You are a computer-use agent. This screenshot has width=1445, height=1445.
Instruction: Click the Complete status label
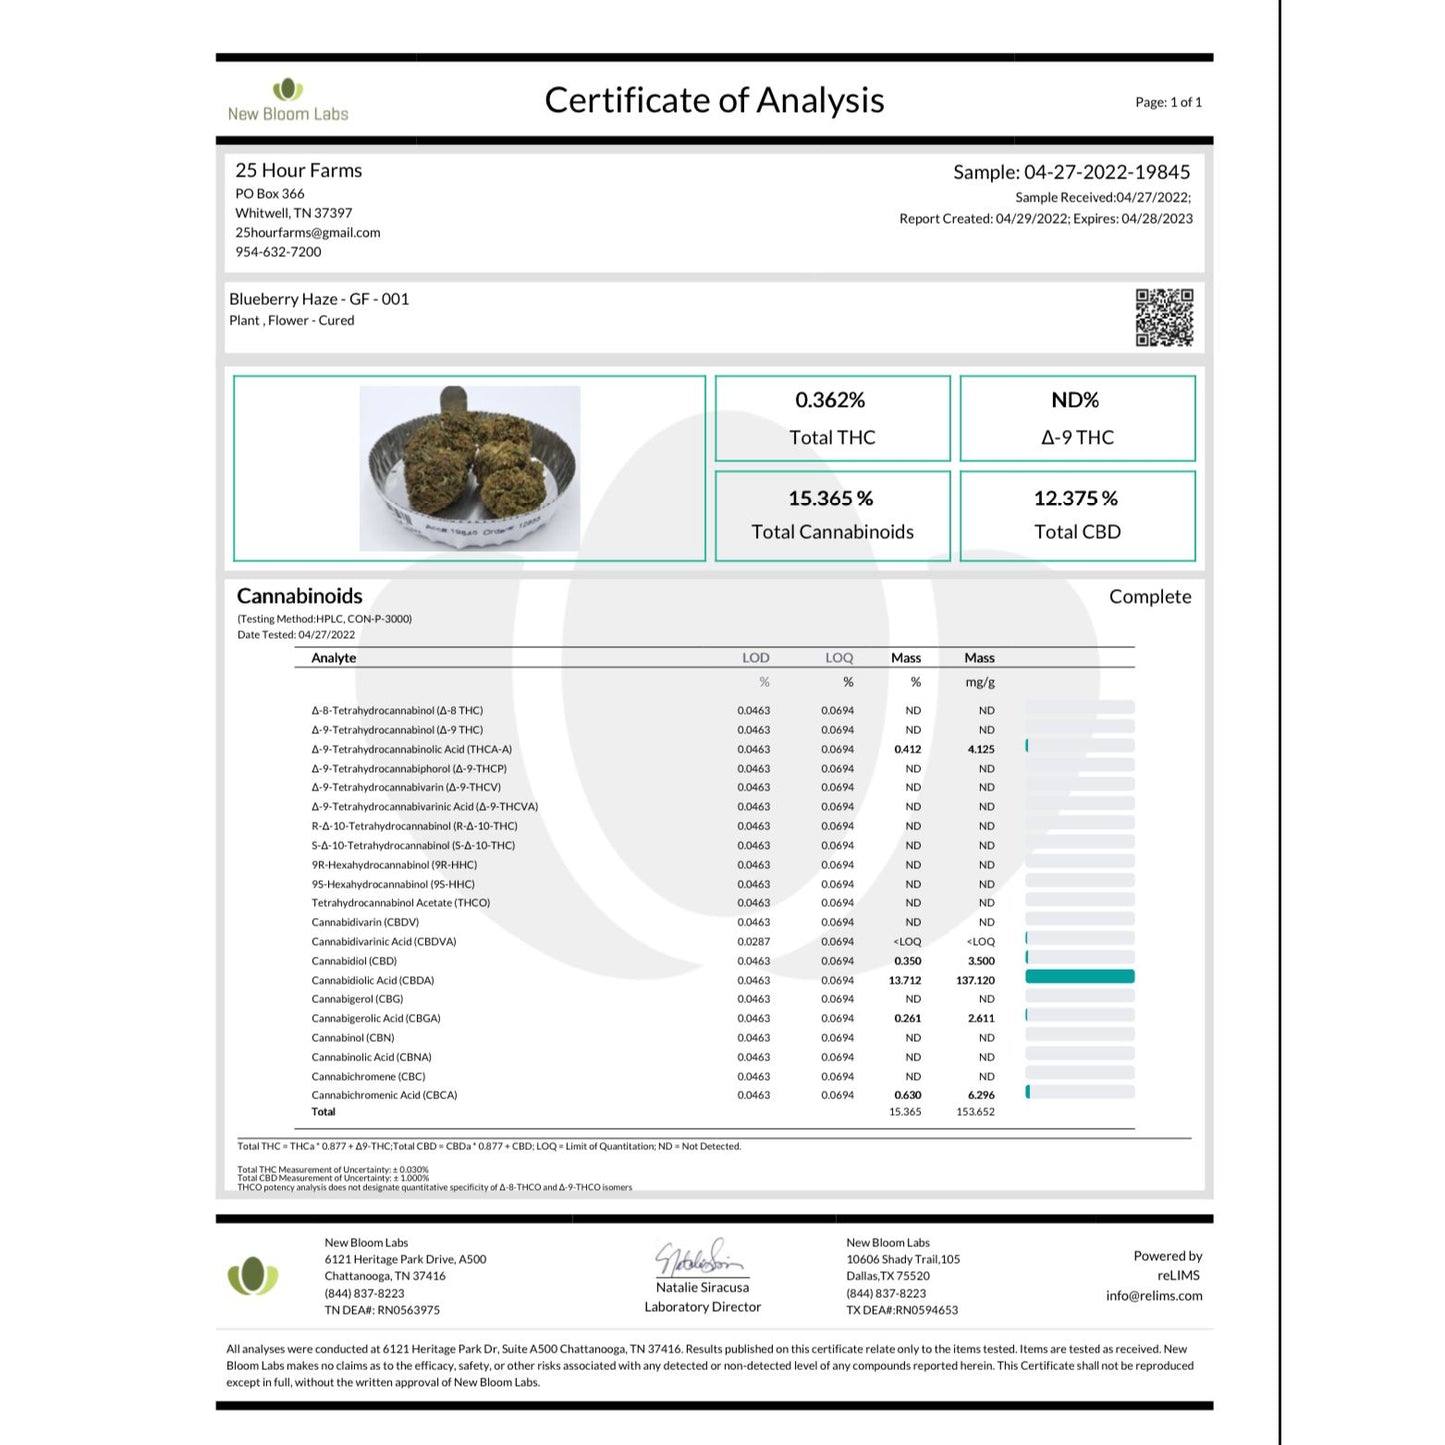click(1150, 597)
